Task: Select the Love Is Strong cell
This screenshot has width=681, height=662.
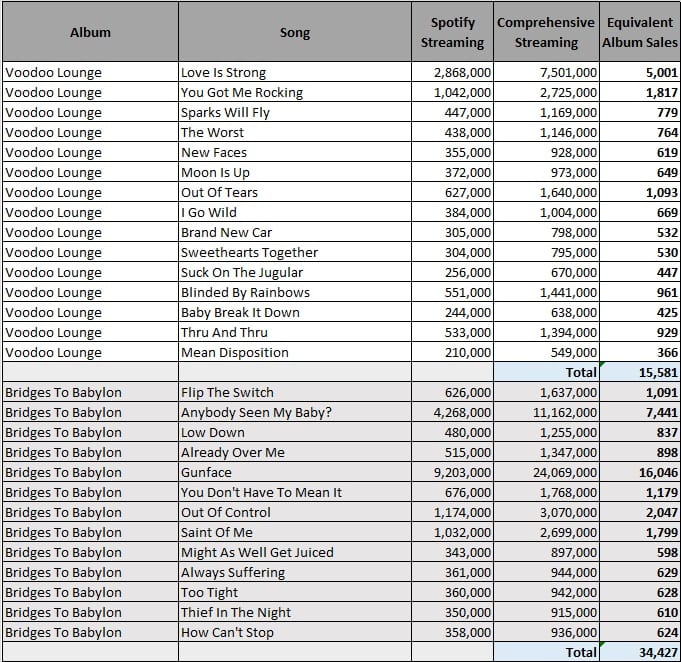Action: coord(295,72)
